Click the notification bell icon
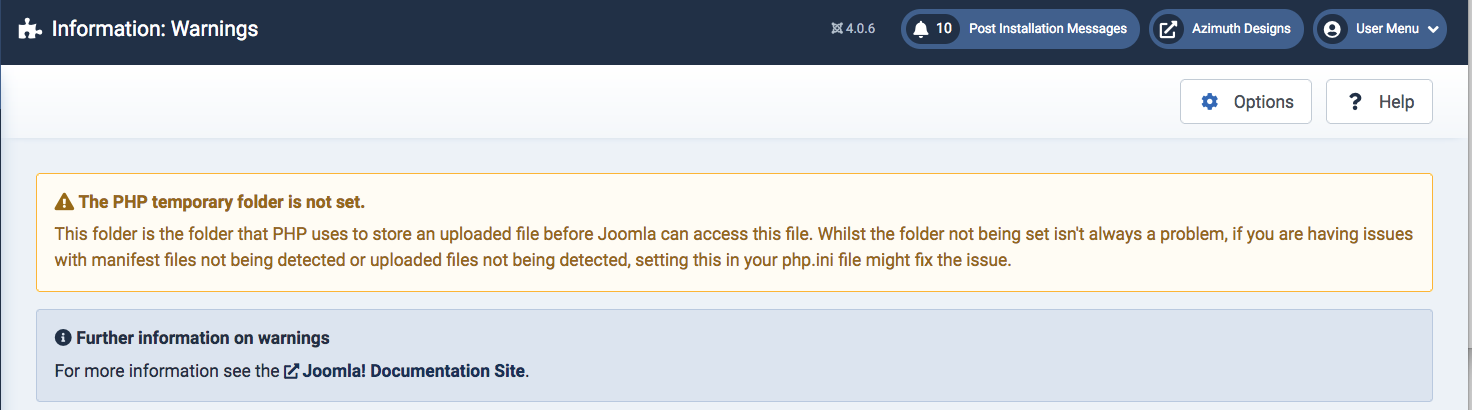 click(921, 29)
